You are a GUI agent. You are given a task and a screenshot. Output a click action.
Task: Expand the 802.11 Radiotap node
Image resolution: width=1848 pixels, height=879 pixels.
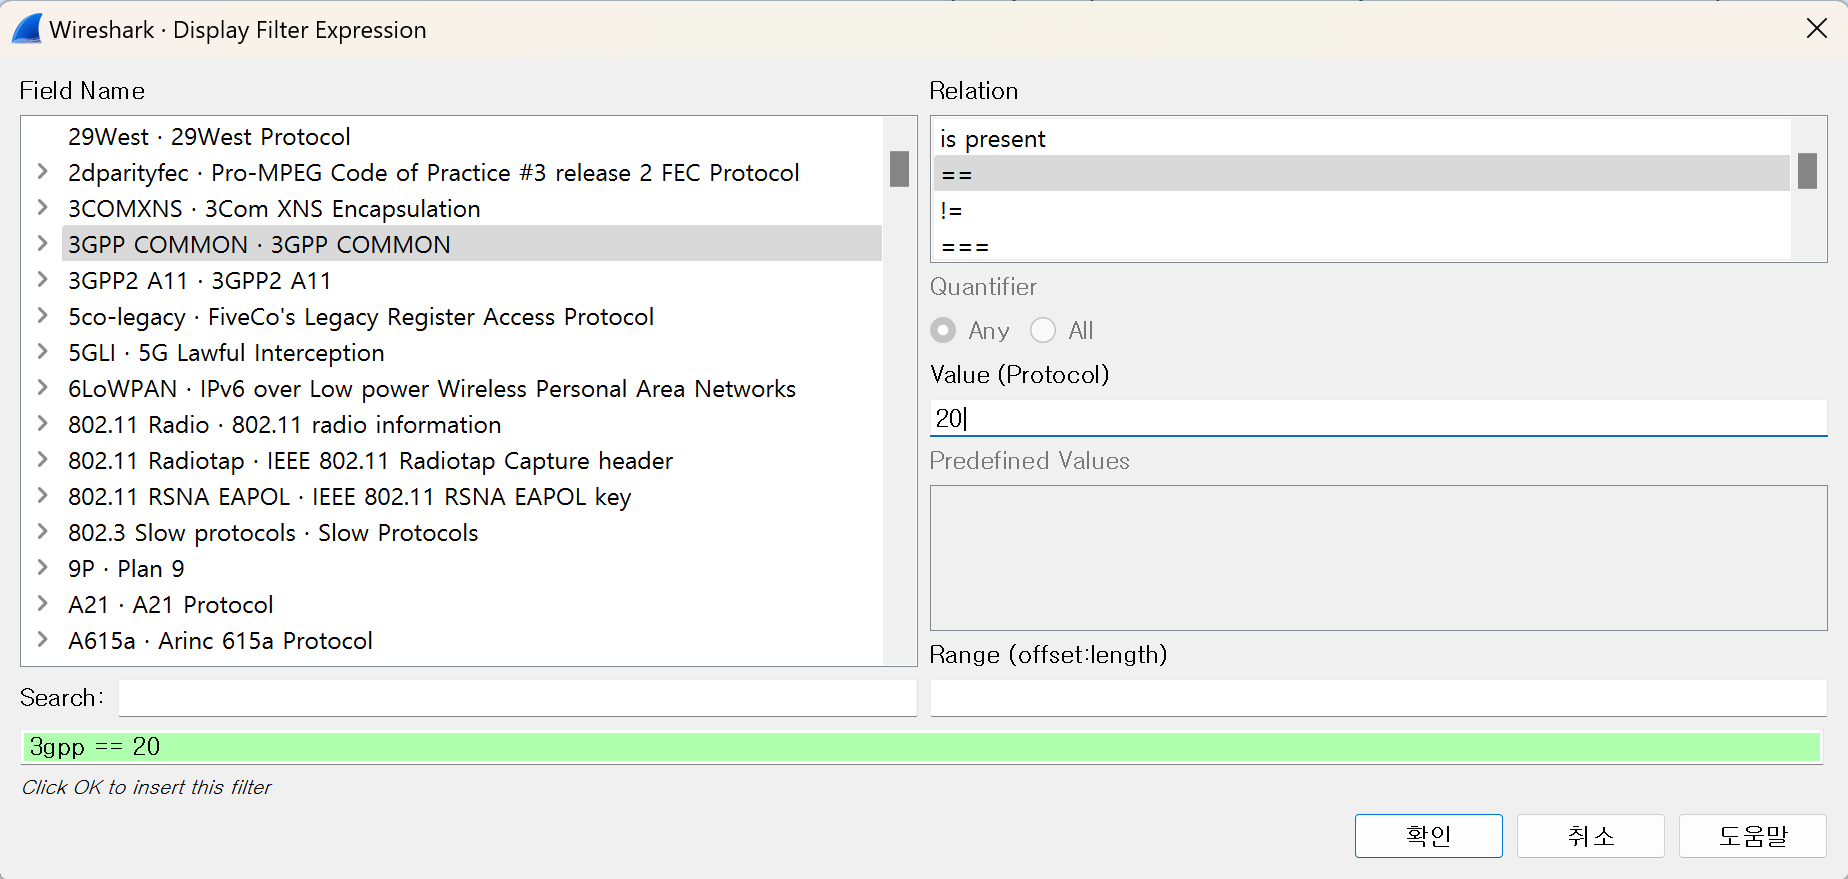pos(42,460)
